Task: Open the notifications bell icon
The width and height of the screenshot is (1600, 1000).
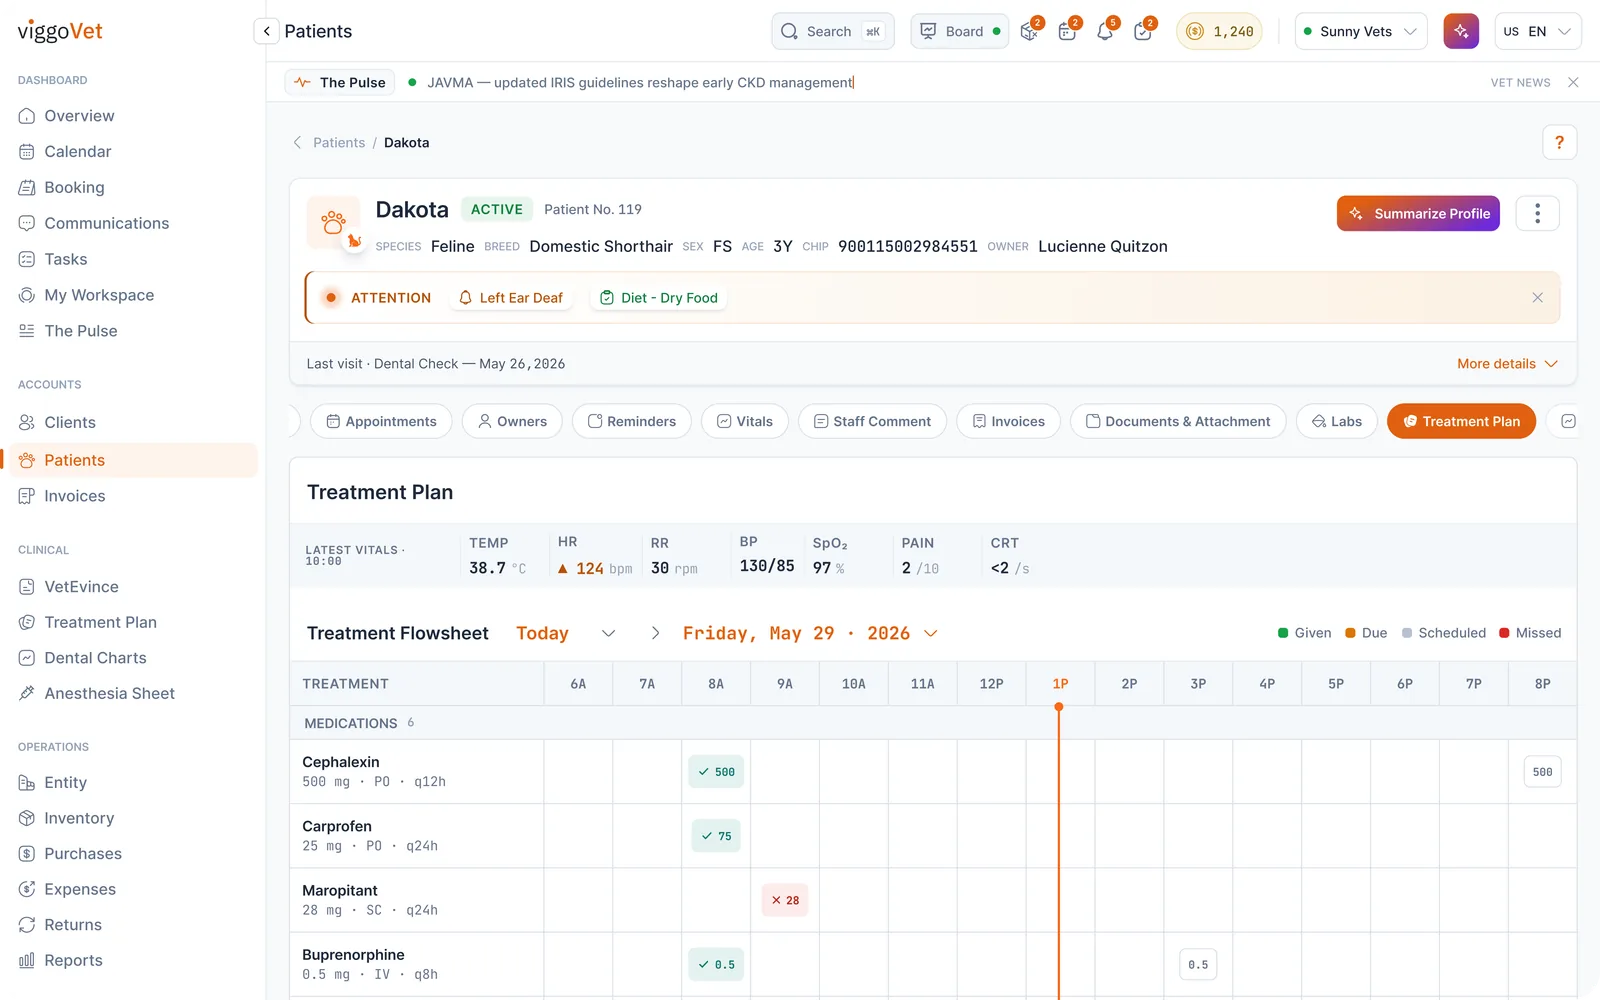Action: tap(1105, 31)
